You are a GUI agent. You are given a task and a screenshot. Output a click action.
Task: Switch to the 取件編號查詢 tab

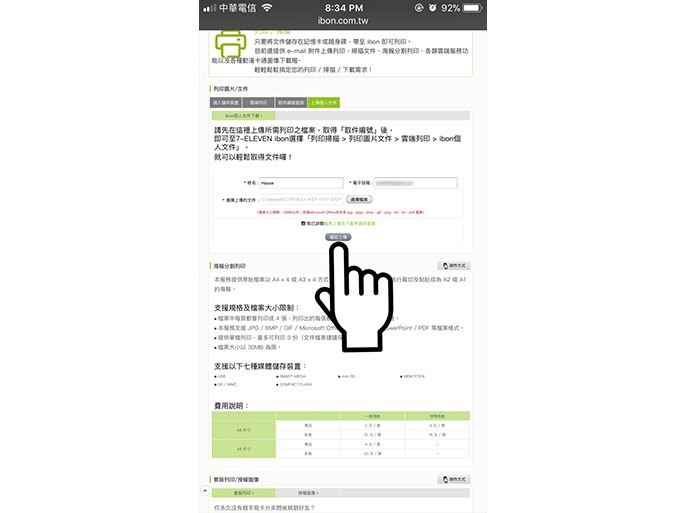coord(291,103)
